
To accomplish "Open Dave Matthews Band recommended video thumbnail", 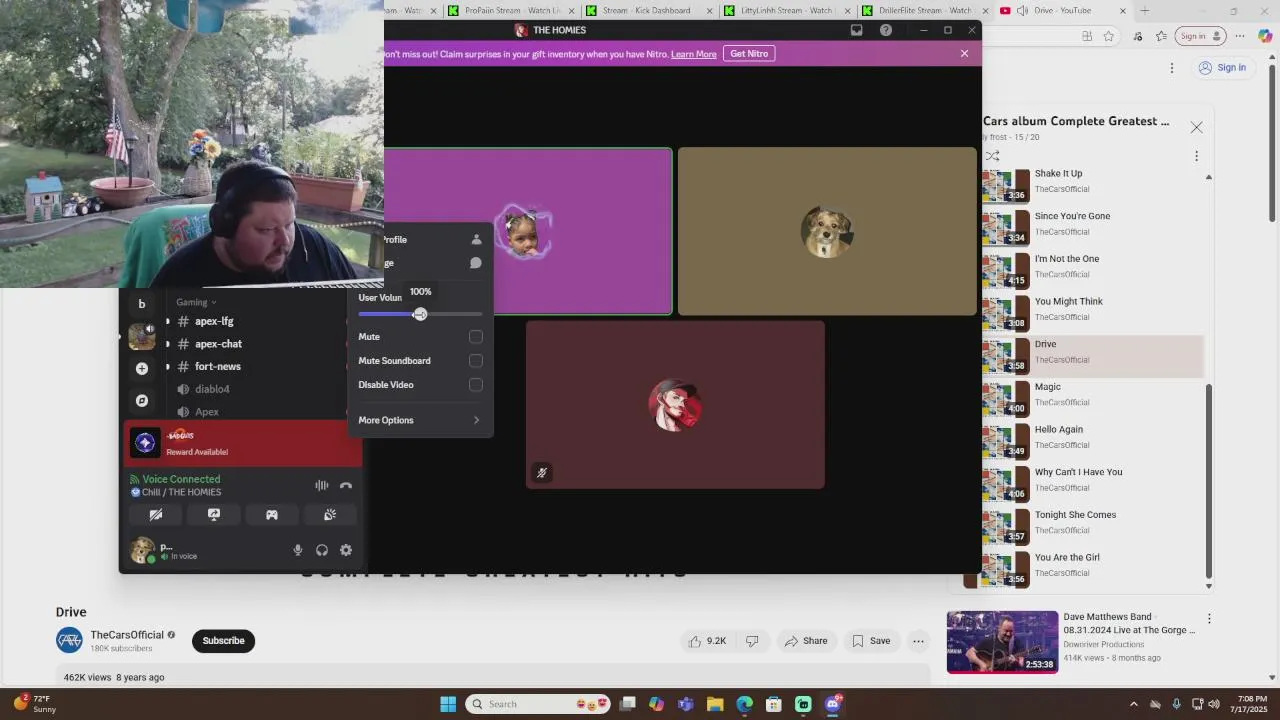I will click(x=1002, y=642).
